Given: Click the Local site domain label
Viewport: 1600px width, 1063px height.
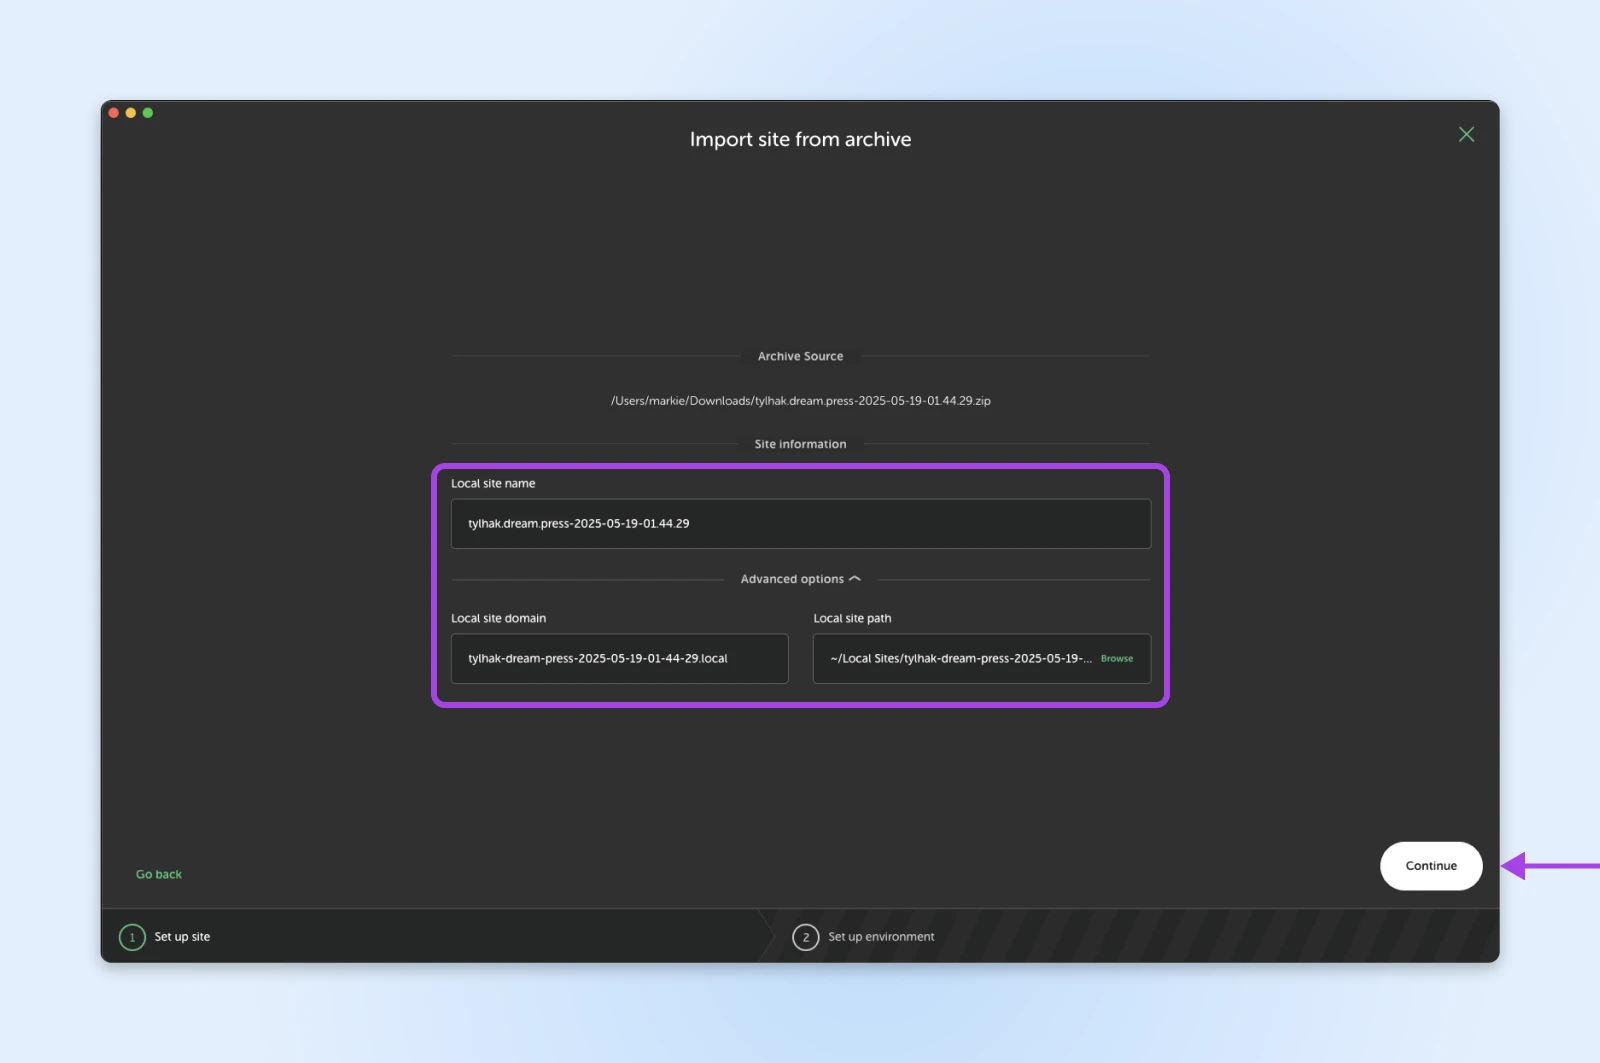Looking at the screenshot, I should 498,619.
